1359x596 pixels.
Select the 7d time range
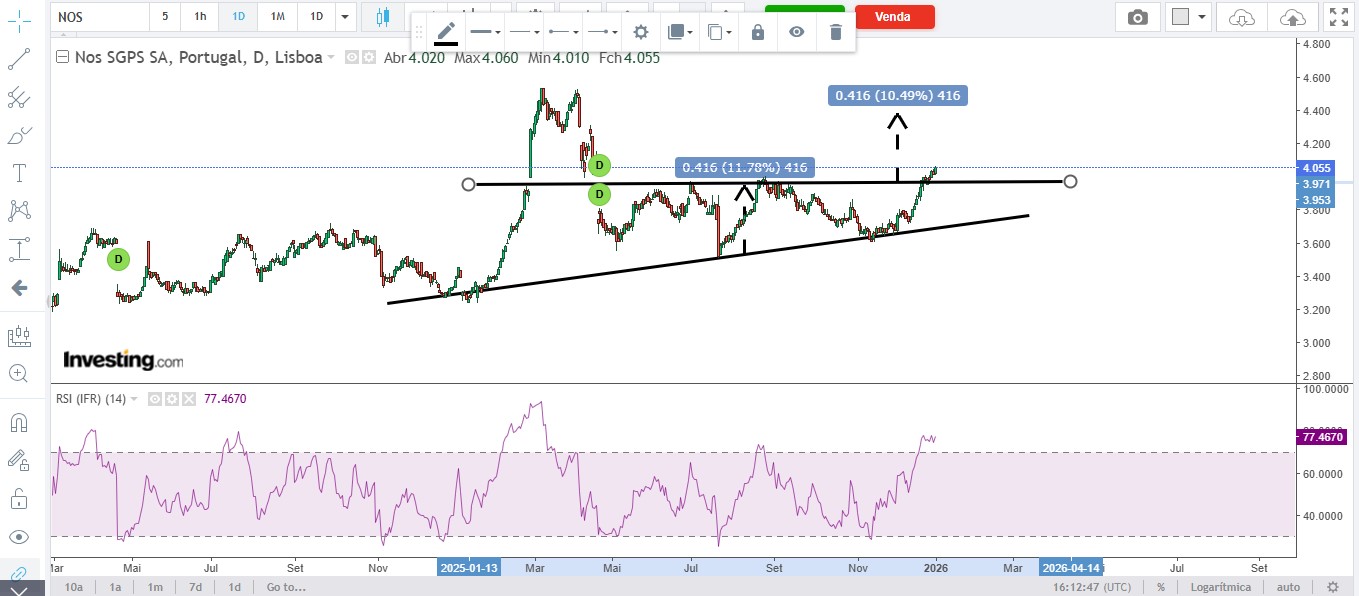point(195,587)
